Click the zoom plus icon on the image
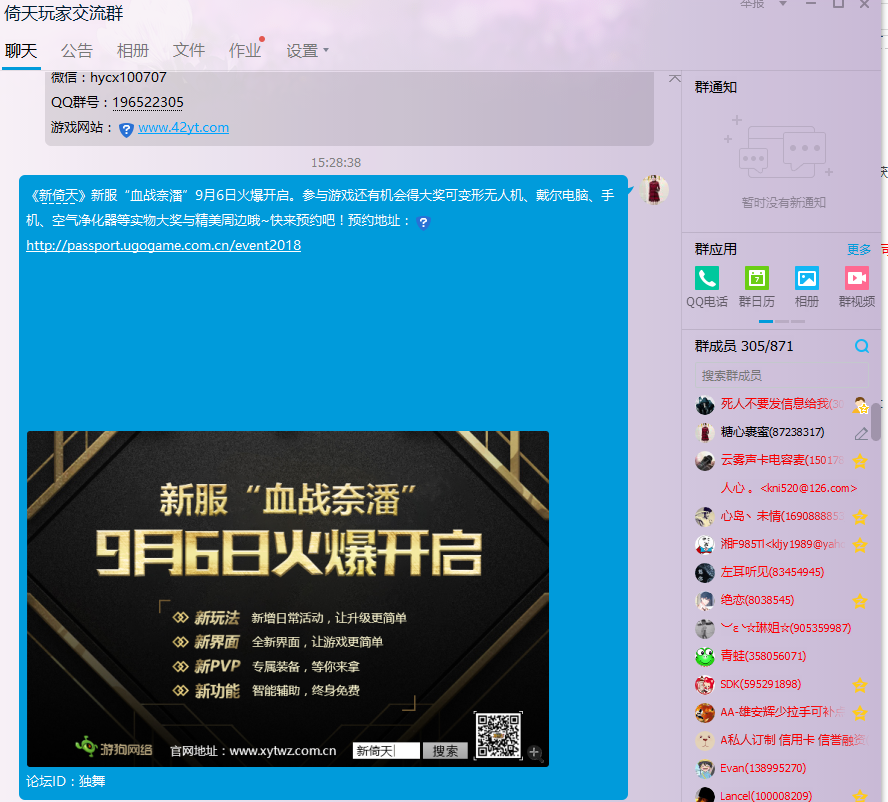The height and width of the screenshot is (802, 888). coord(534,753)
